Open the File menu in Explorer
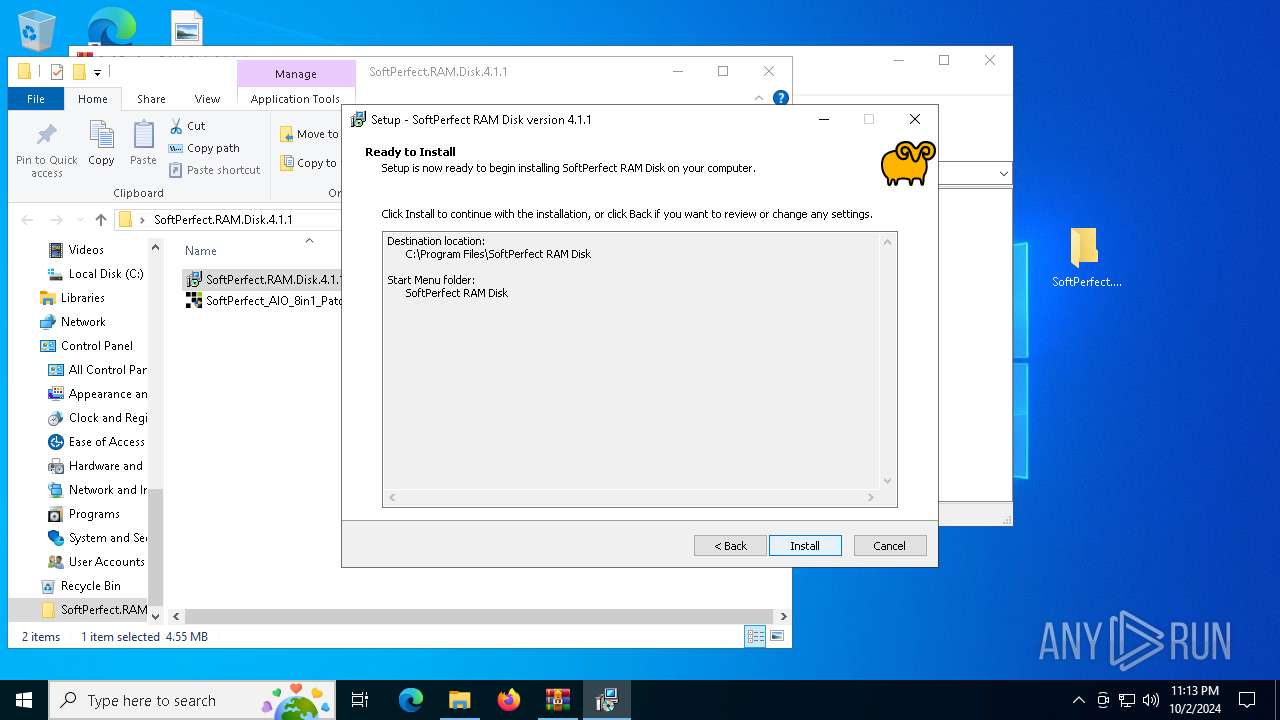This screenshot has height=720, width=1280. [x=36, y=99]
